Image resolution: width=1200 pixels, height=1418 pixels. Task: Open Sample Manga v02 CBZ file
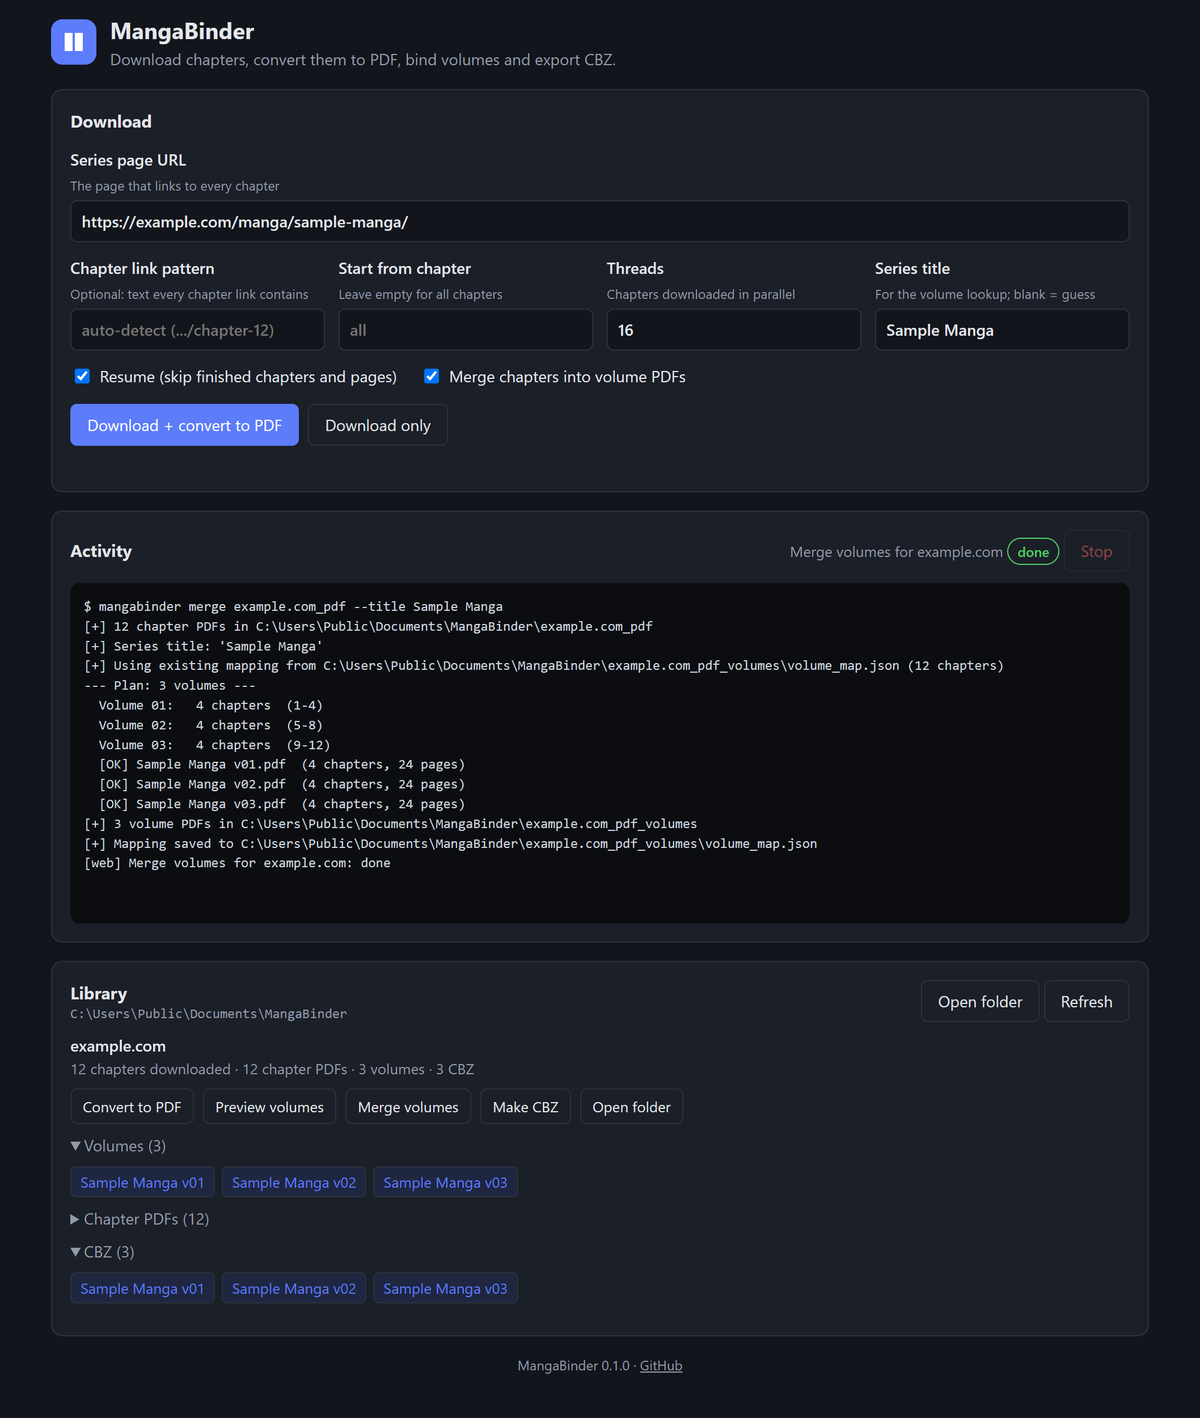[x=294, y=1288]
